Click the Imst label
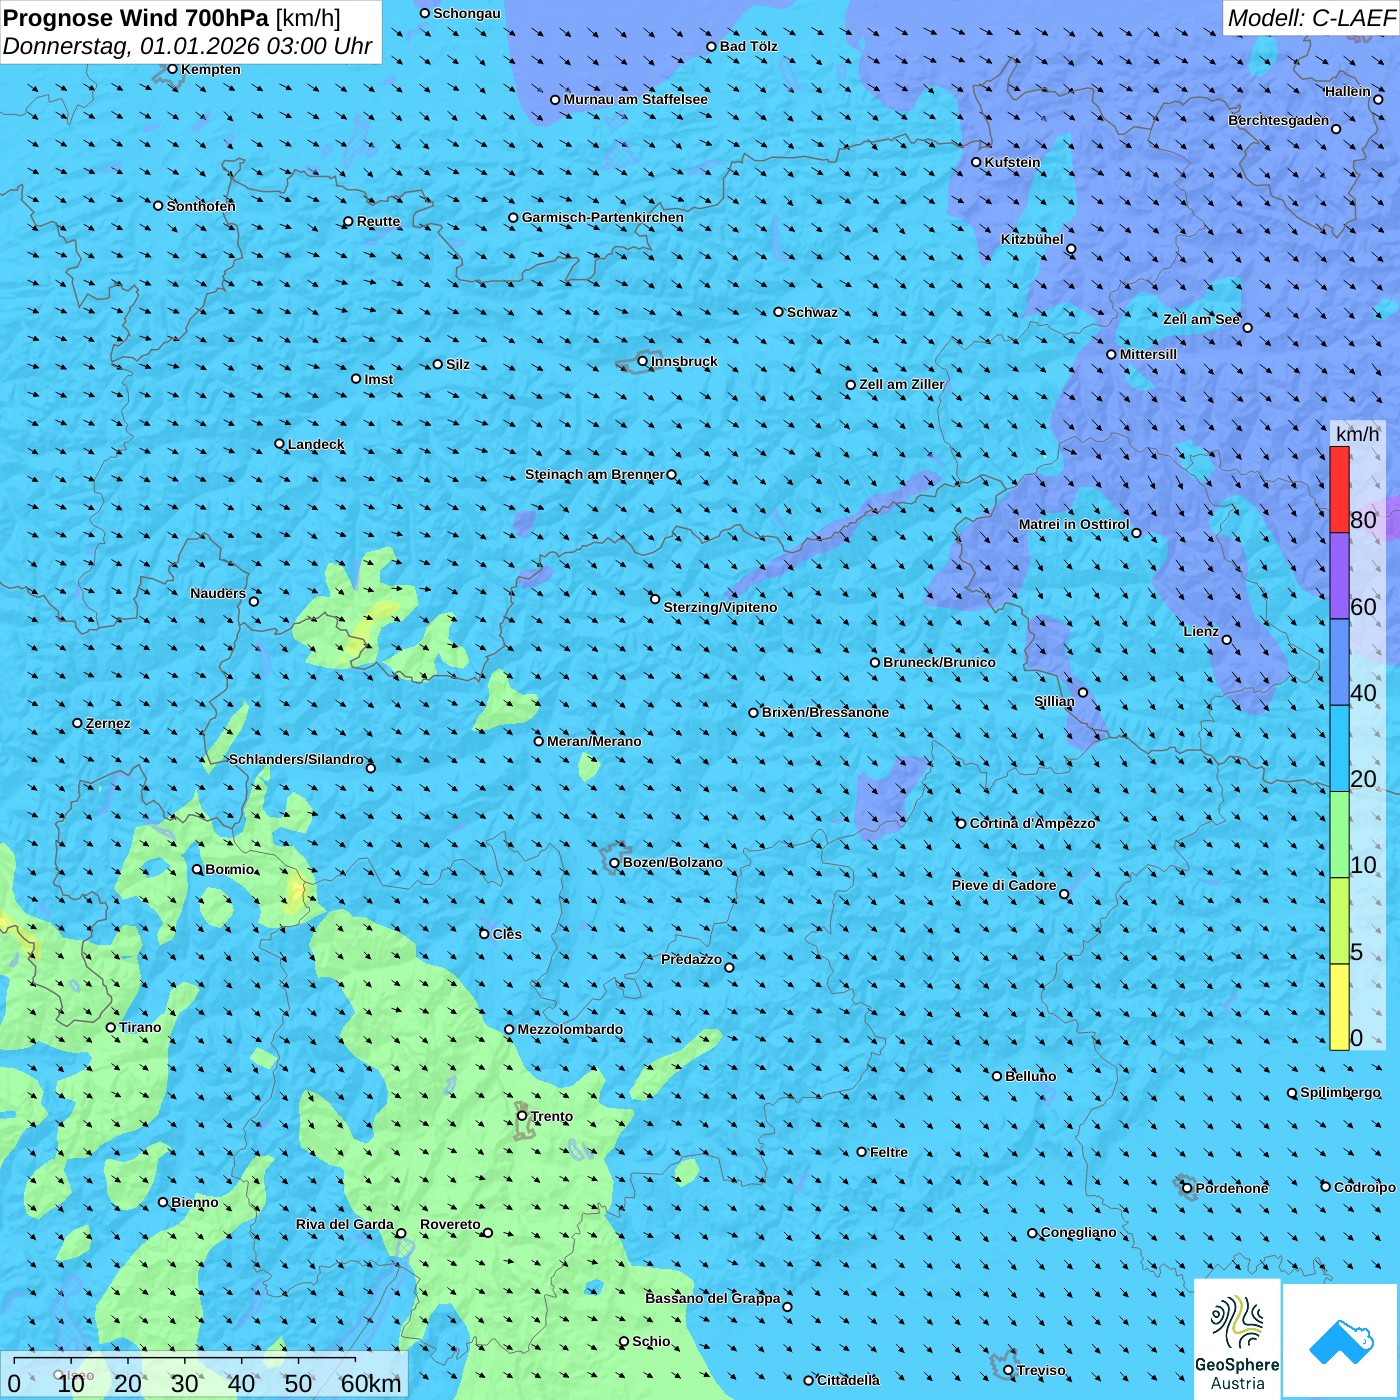Screen dimensions: 1400x1400 coord(379,379)
